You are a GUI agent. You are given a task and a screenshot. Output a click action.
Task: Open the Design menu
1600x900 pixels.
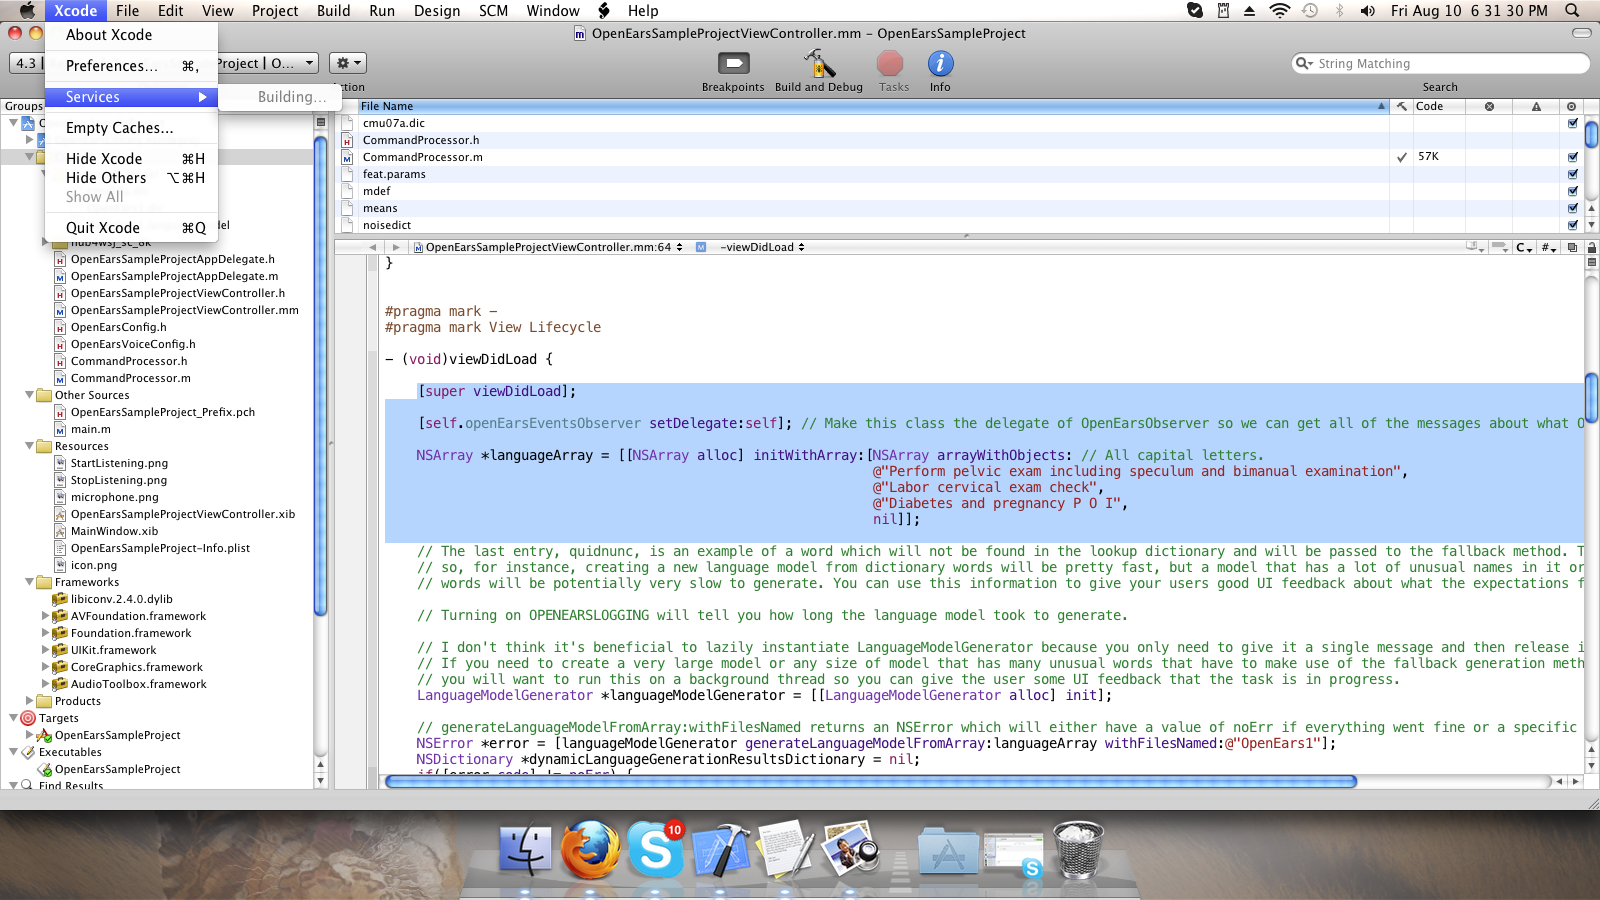coord(437,11)
